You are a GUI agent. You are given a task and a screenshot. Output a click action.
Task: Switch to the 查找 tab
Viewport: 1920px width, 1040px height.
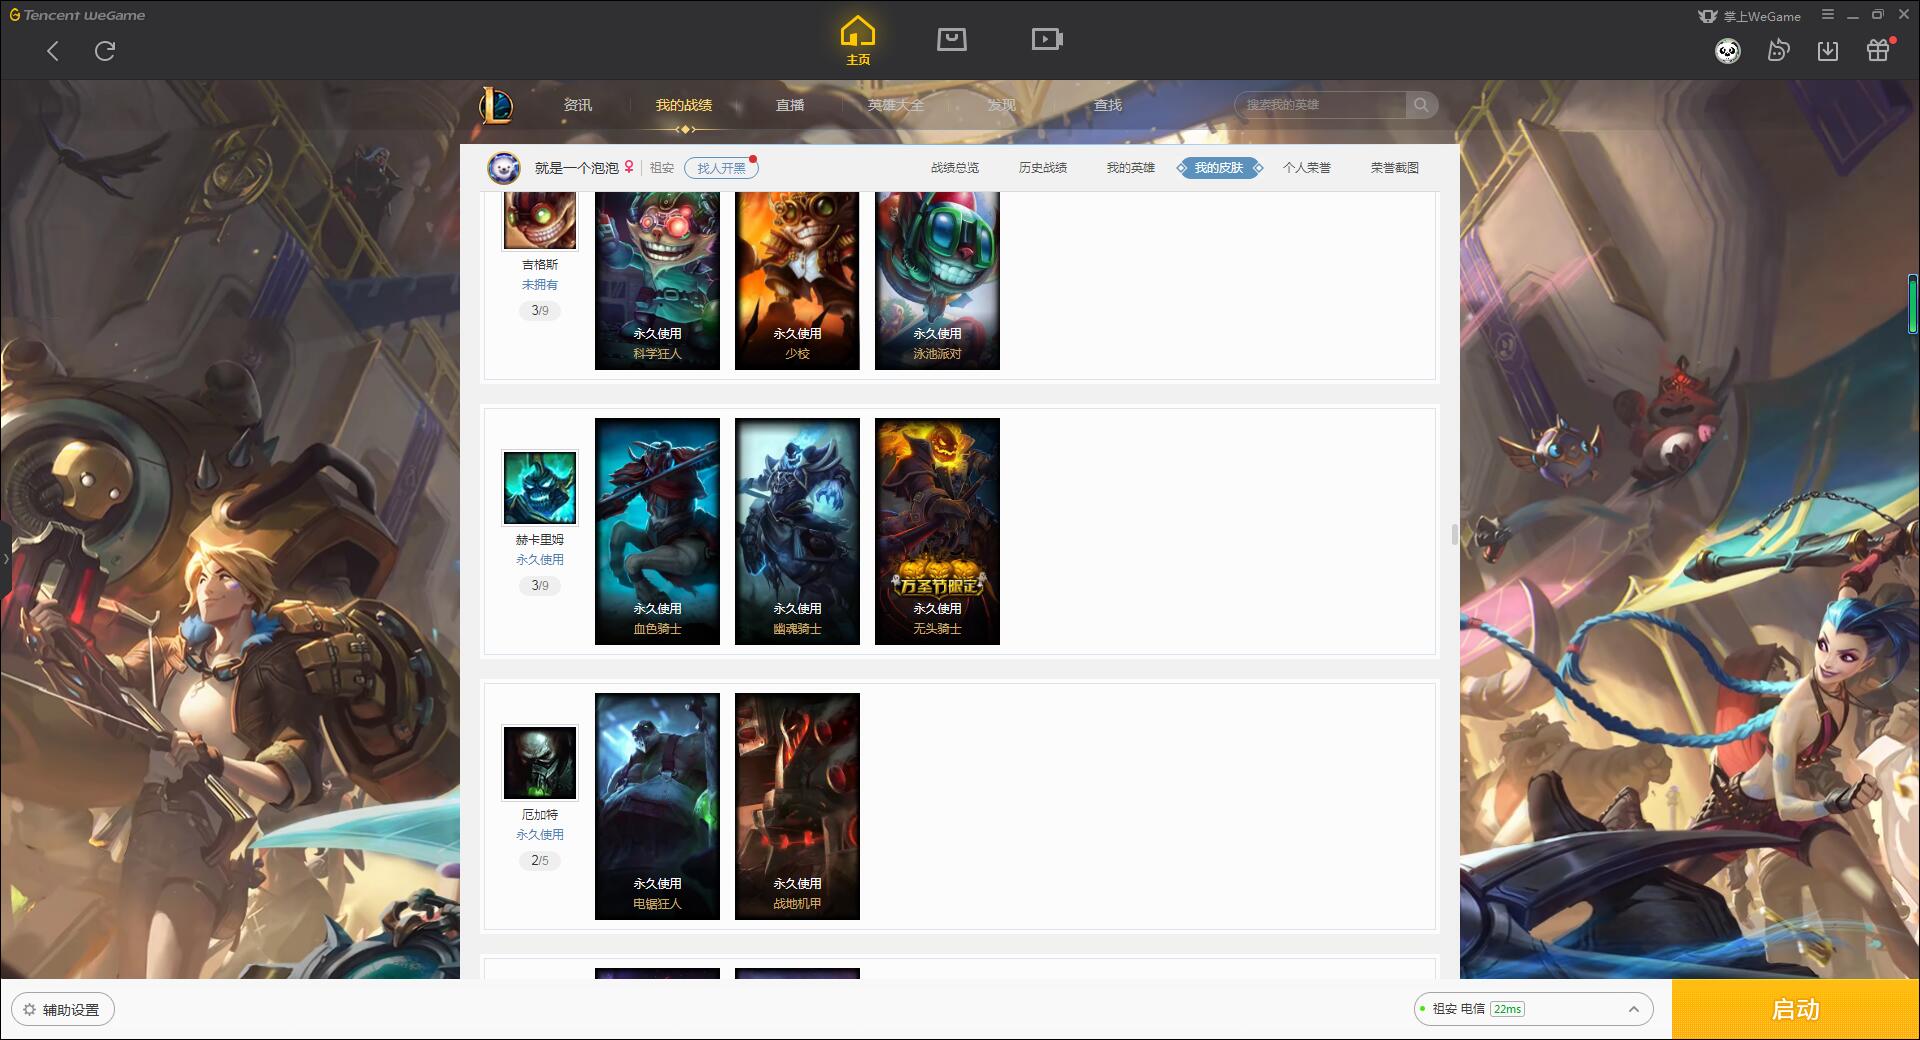point(1108,105)
